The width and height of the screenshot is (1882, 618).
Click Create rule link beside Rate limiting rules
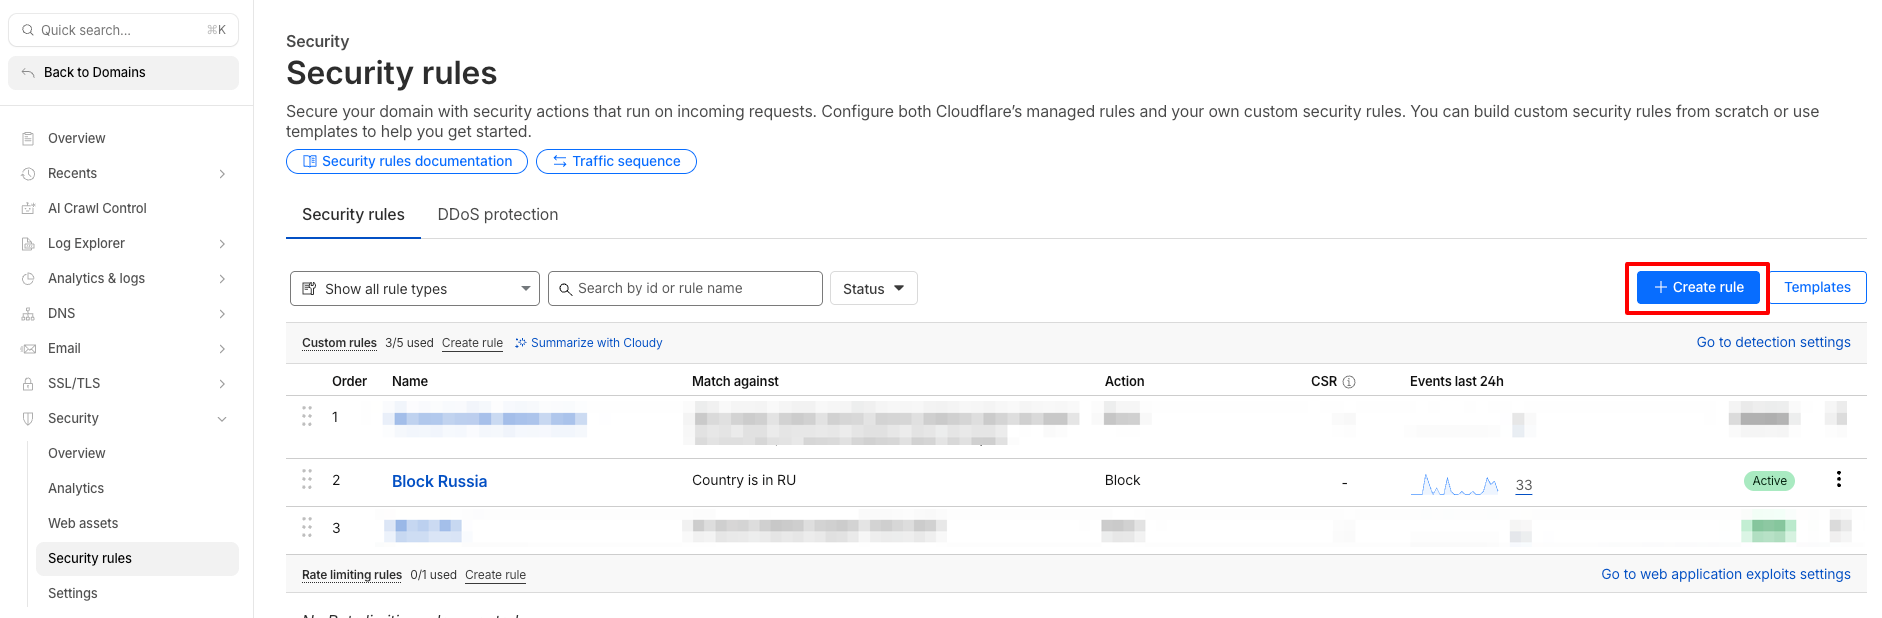495,575
